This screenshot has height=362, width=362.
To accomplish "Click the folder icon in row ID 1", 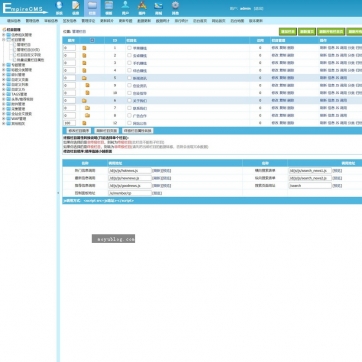I will [84, 48].
